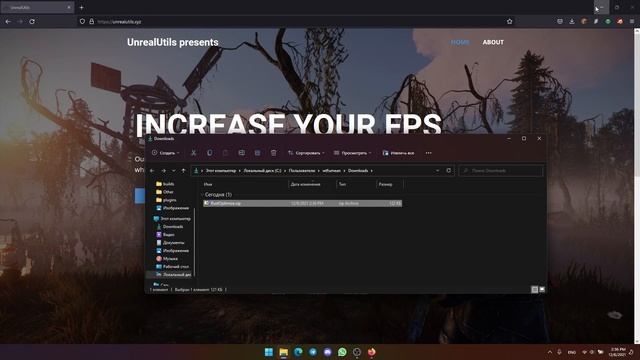Open Explorer recent locations chevron
This screenshot has width=640, height=360.
173,171
